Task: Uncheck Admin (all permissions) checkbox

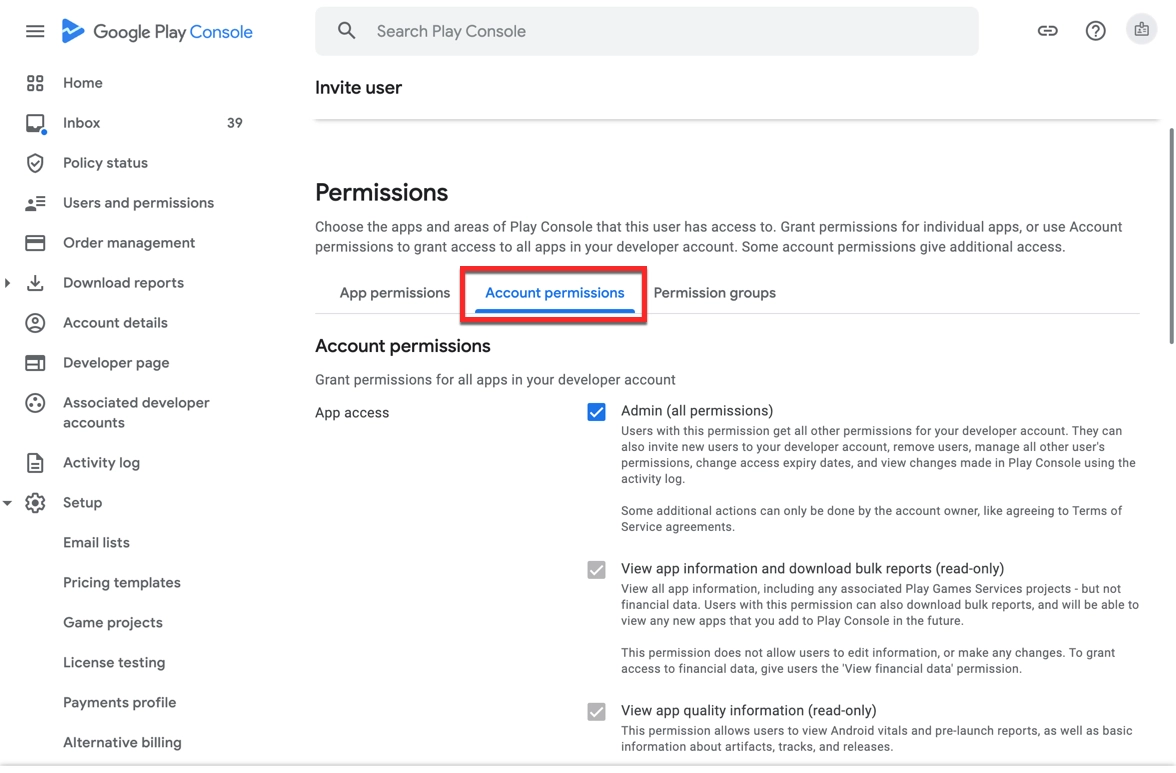Action: [x=596, y=412]
